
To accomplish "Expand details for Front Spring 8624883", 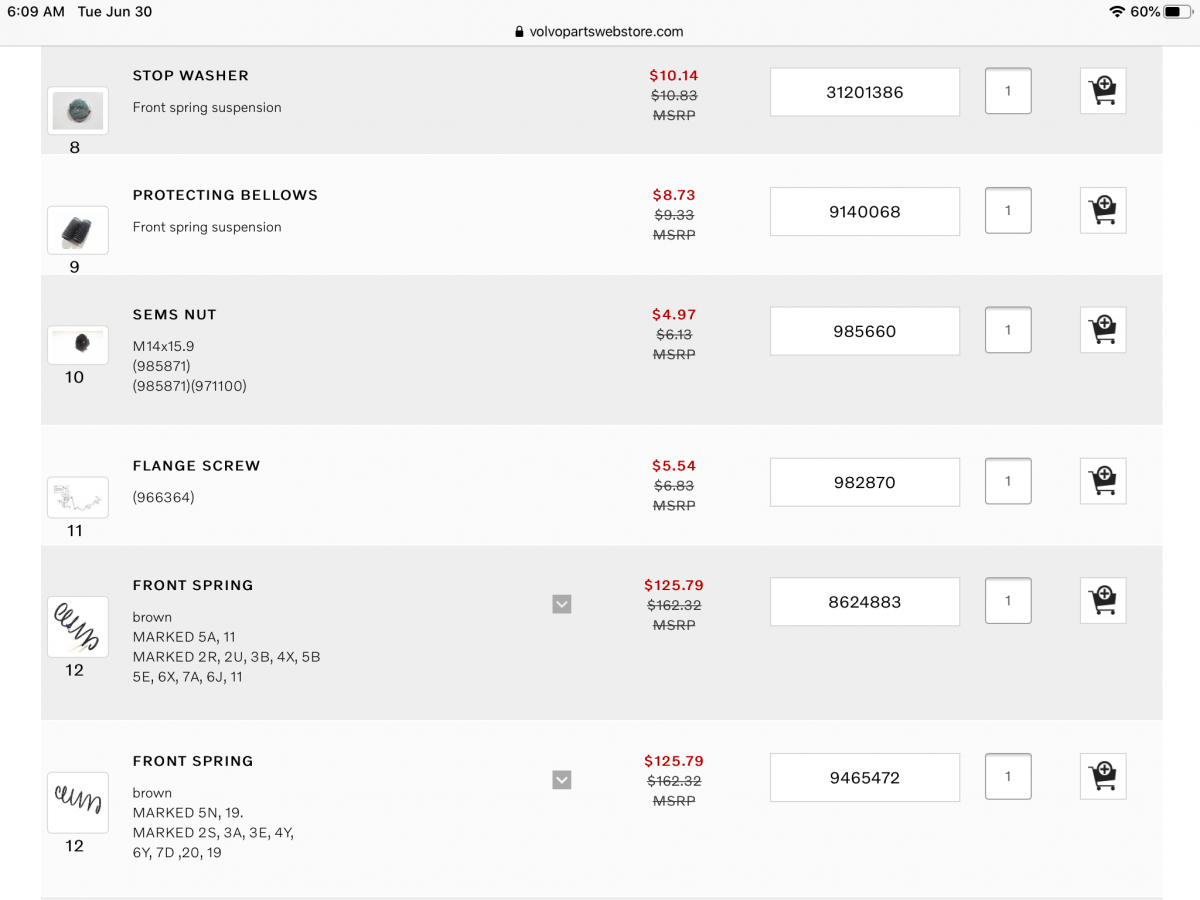I will point(562,604).
